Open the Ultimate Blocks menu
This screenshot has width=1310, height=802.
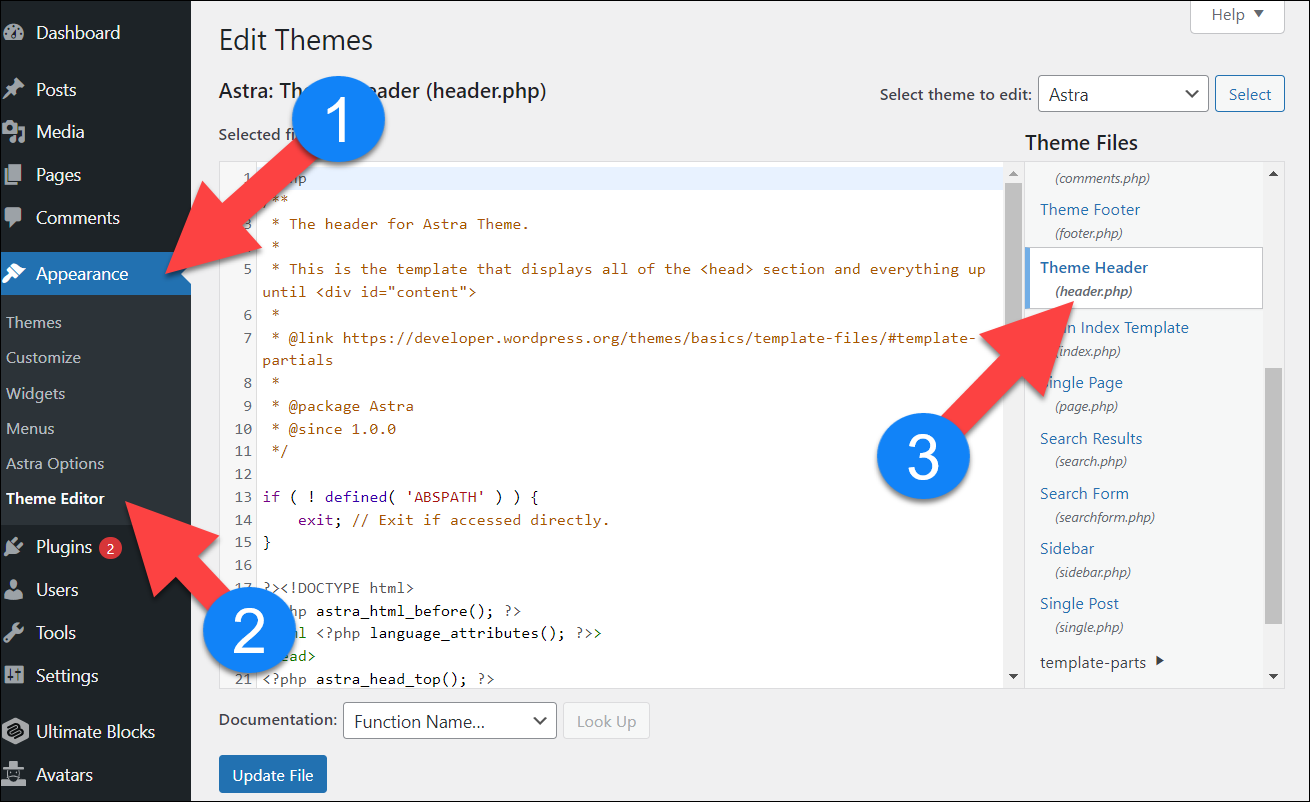click(x=95, y=732)
